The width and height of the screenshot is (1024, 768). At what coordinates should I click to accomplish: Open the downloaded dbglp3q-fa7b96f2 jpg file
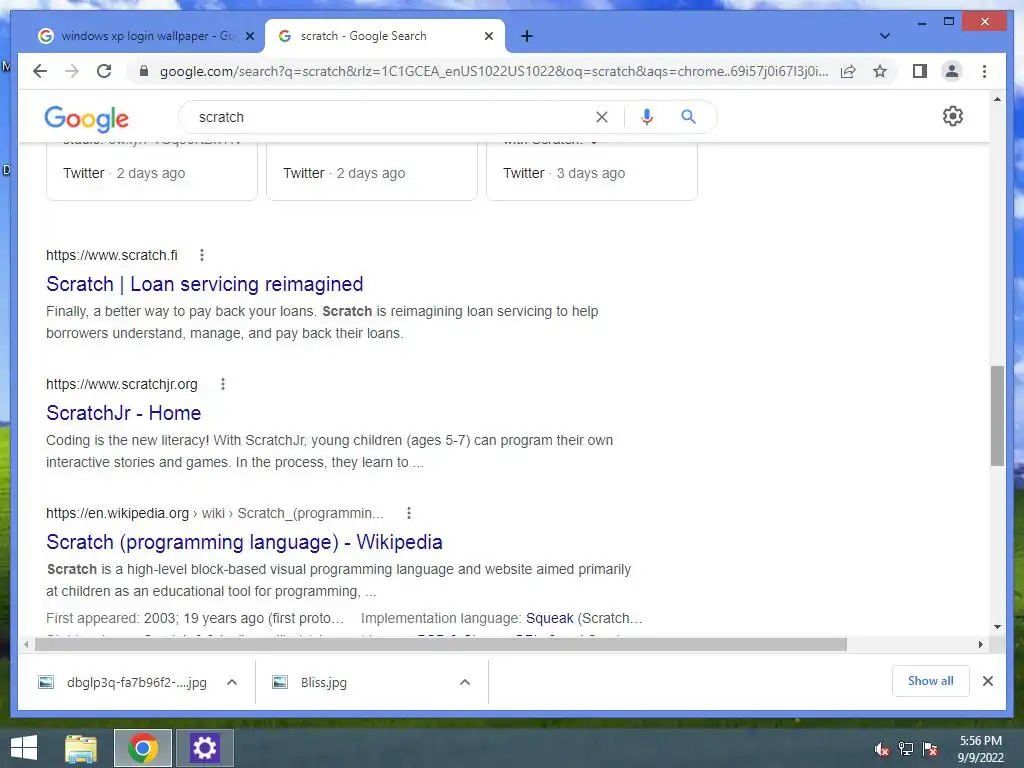136,682
